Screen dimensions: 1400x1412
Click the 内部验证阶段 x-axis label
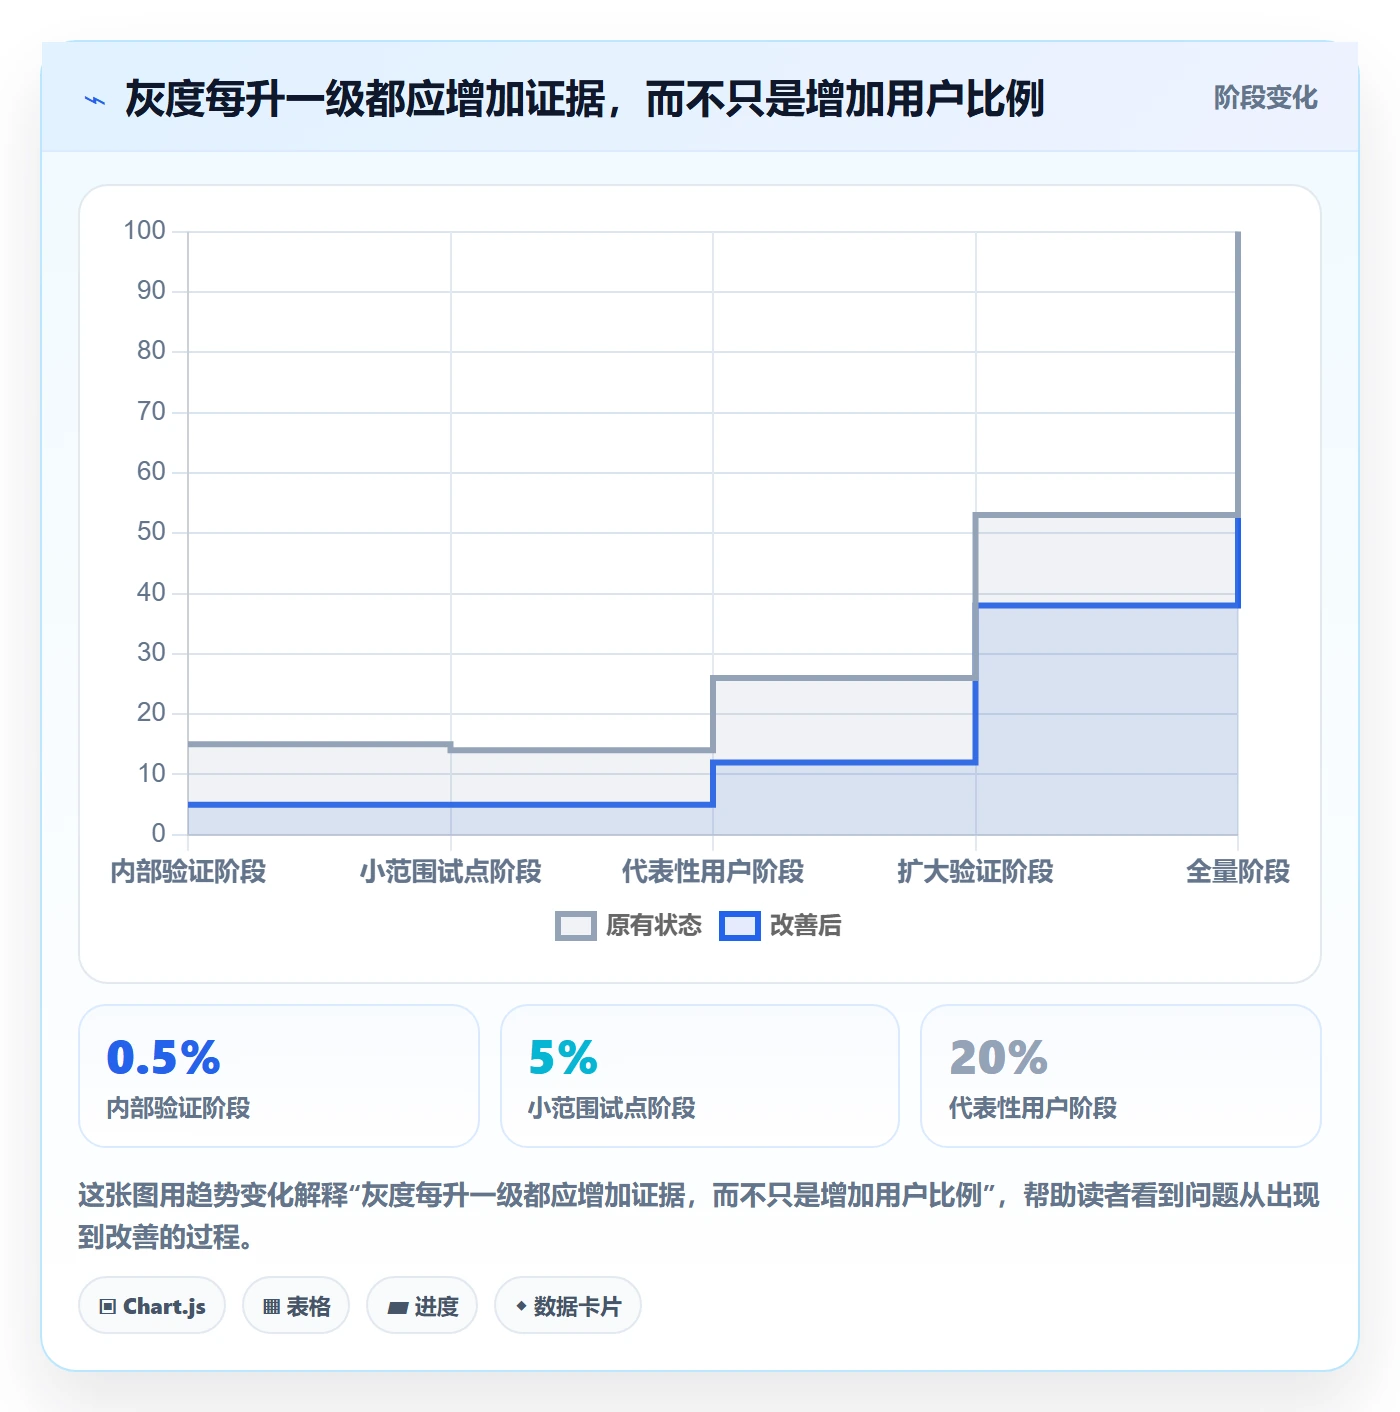point(188,872)
